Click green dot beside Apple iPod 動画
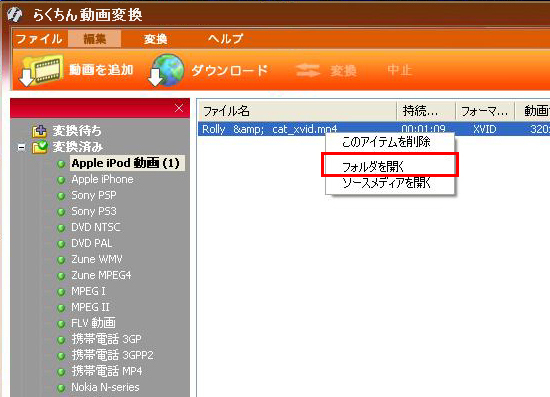The height and width of the screenshot is (397, 550). pyautogui.click(x=61, y=164)
